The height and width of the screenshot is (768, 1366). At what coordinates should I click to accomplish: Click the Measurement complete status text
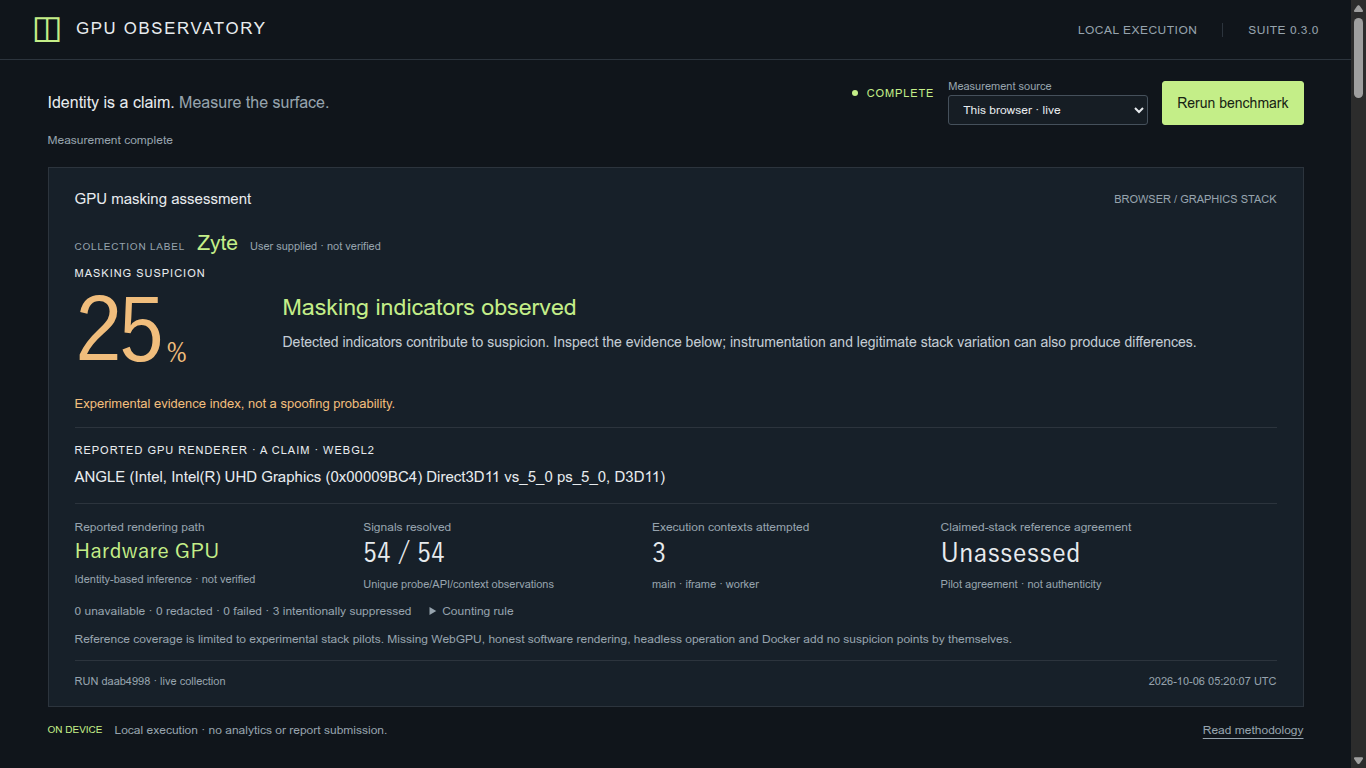coord(110,140)
